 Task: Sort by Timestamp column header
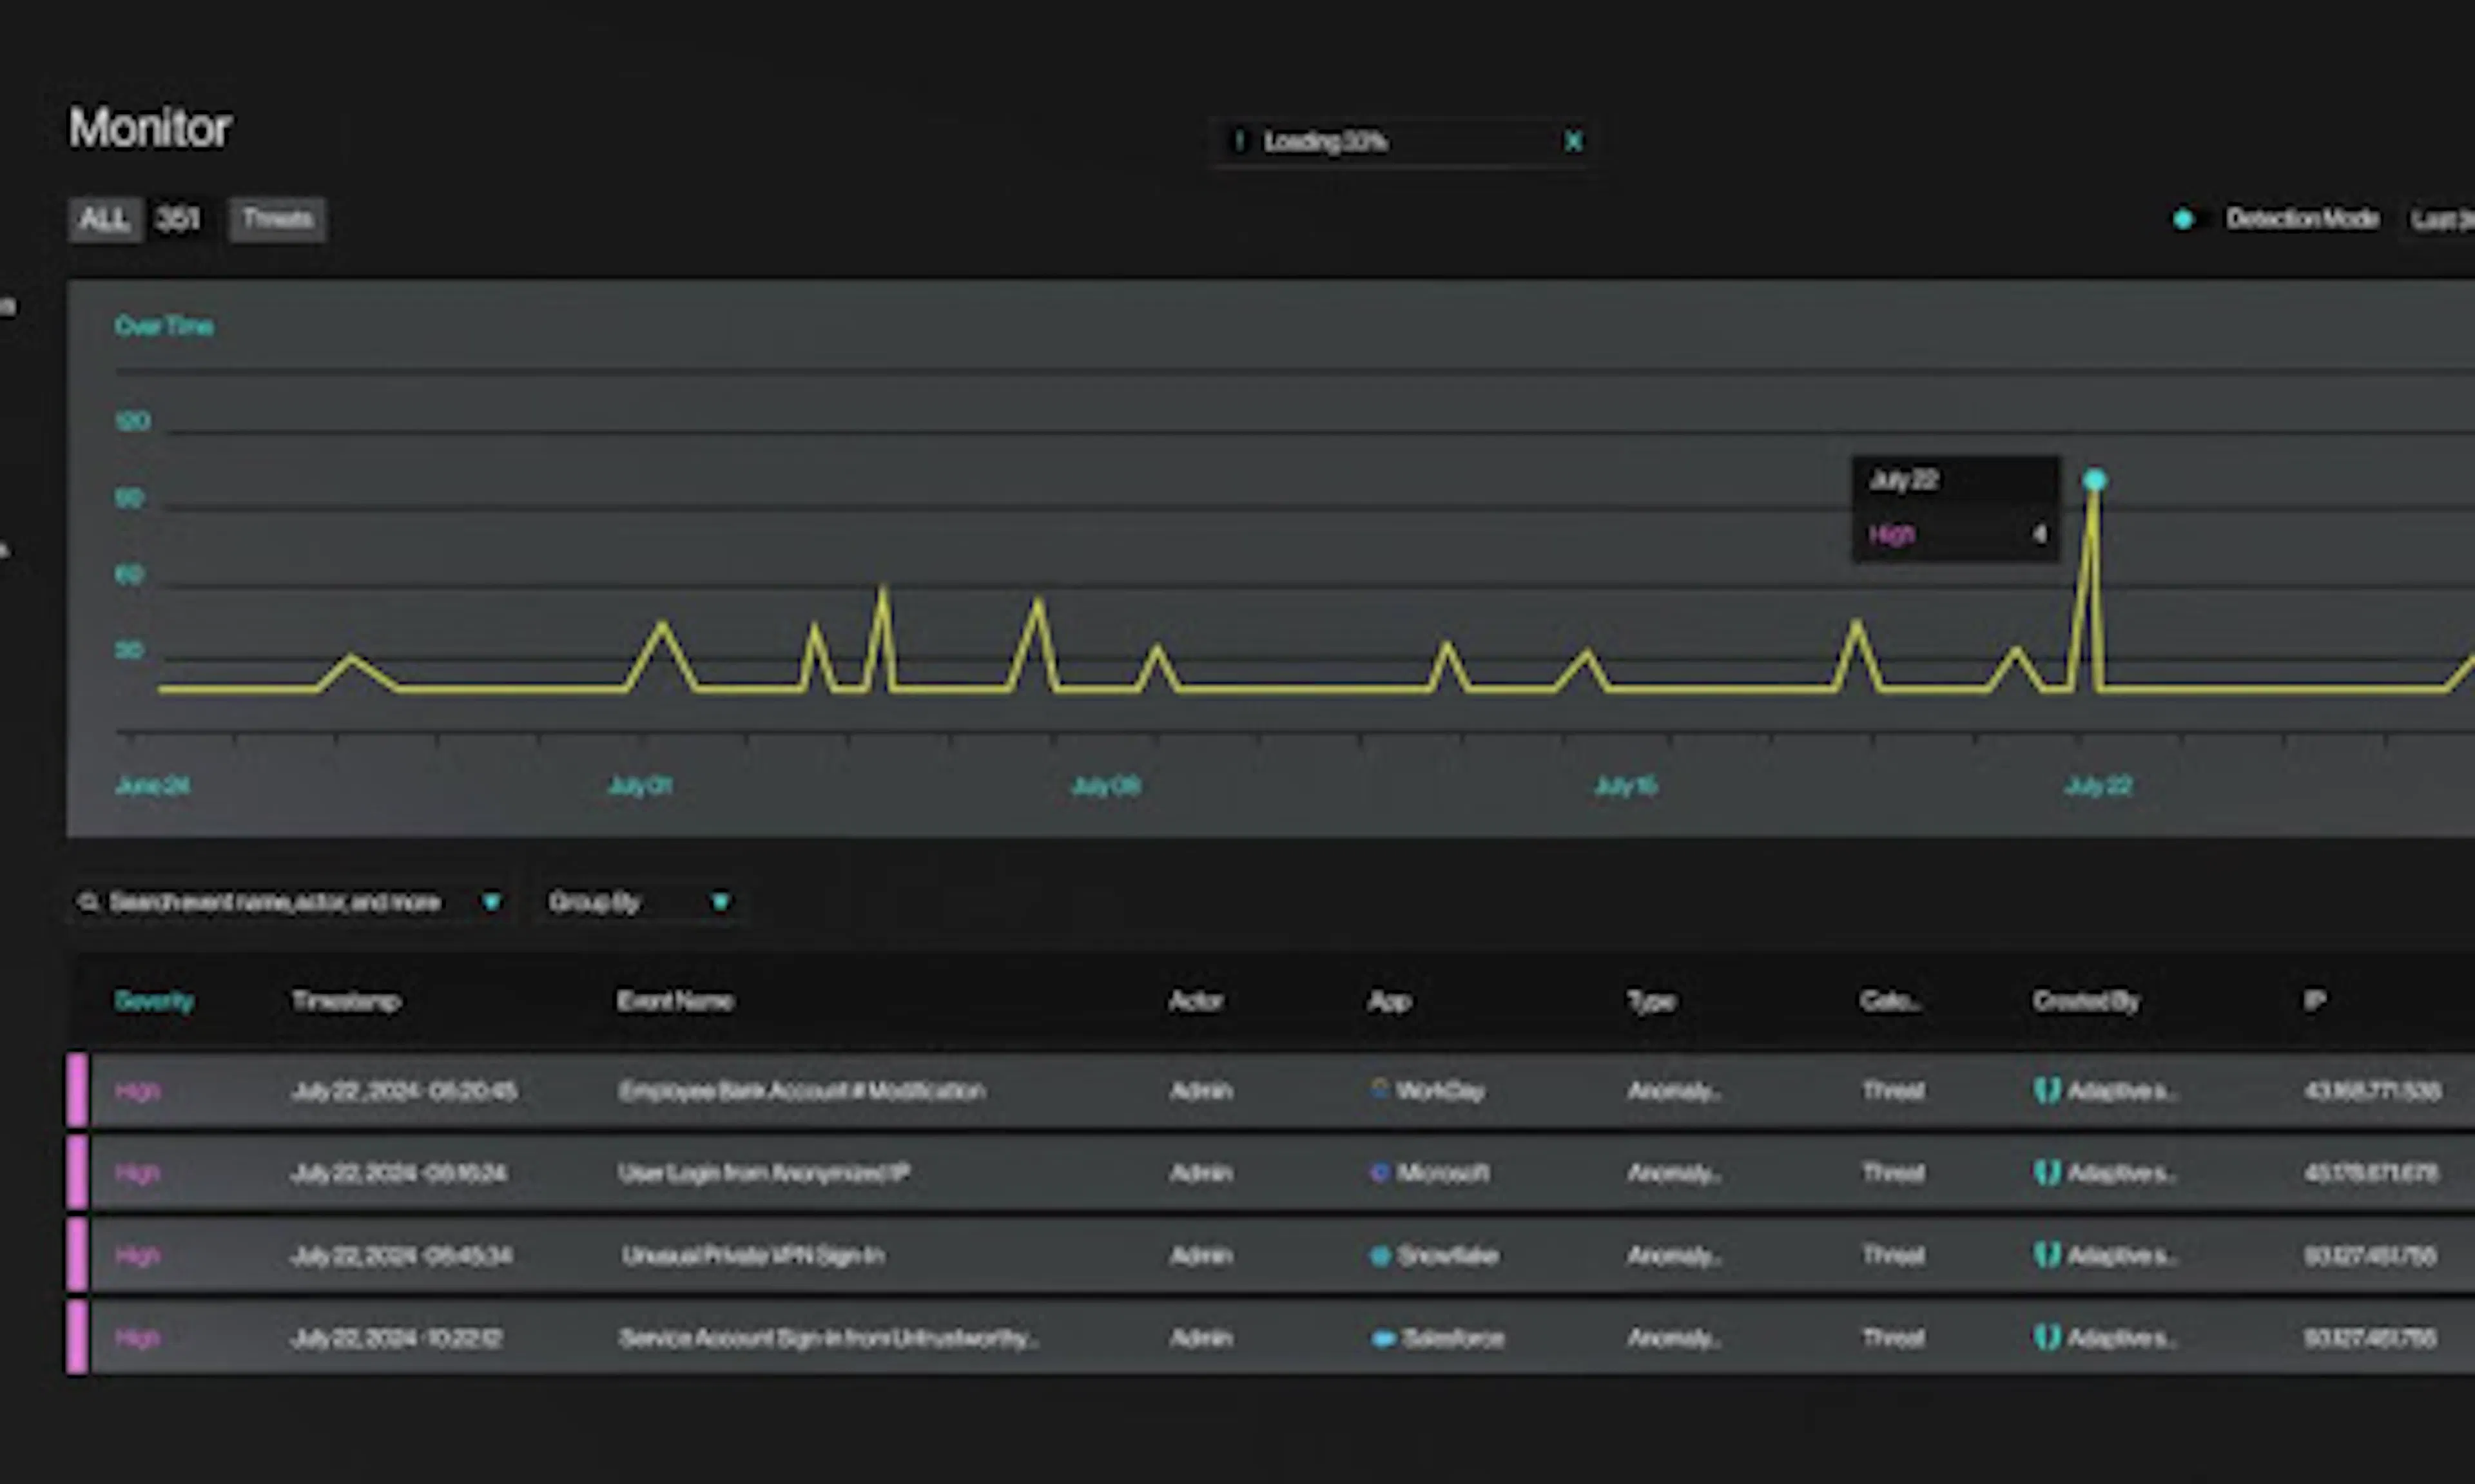click(x=346, y=1001)
